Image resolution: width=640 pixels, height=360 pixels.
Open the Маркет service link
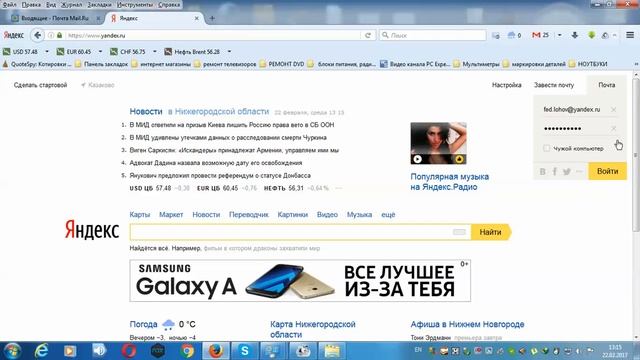171,214
